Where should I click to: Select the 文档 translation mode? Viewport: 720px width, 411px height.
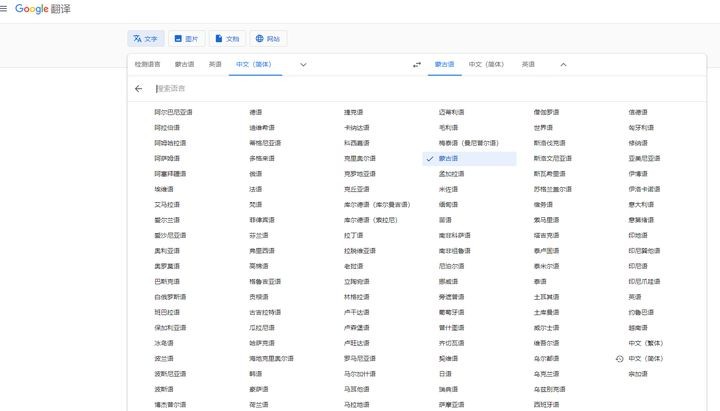point(227,39)
